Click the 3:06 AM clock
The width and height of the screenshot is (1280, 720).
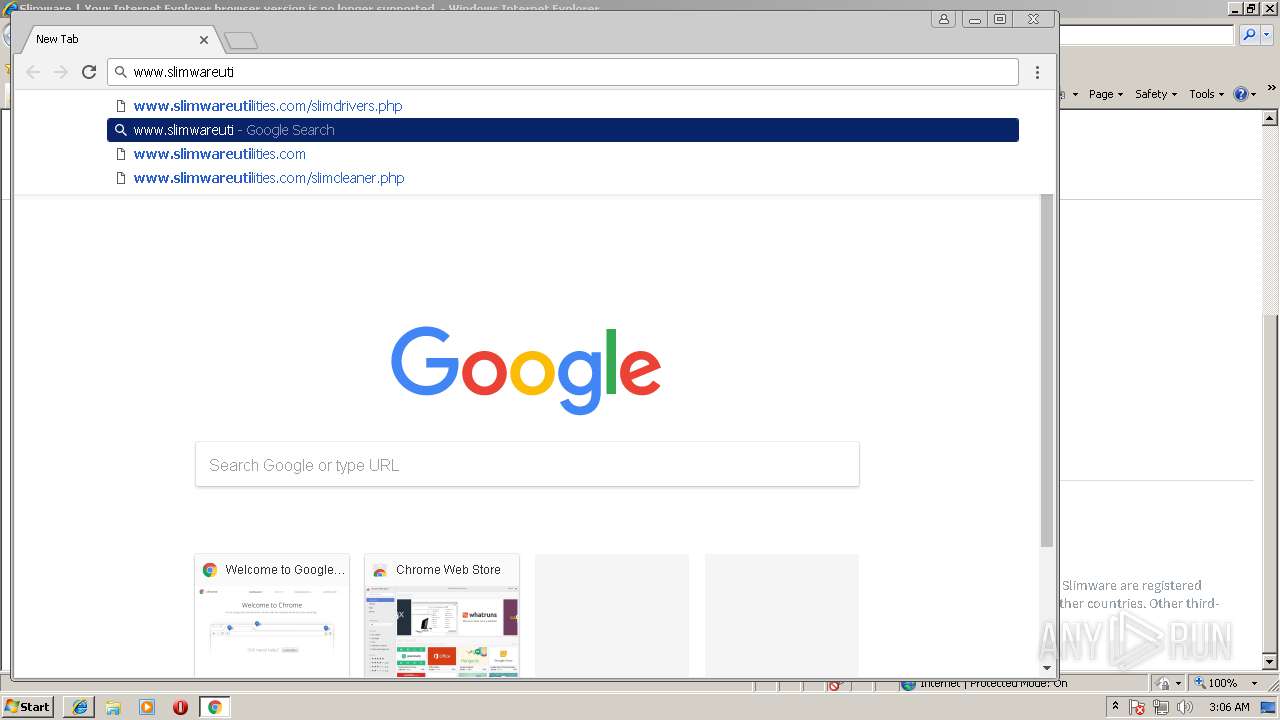[x=1229, y=707]
